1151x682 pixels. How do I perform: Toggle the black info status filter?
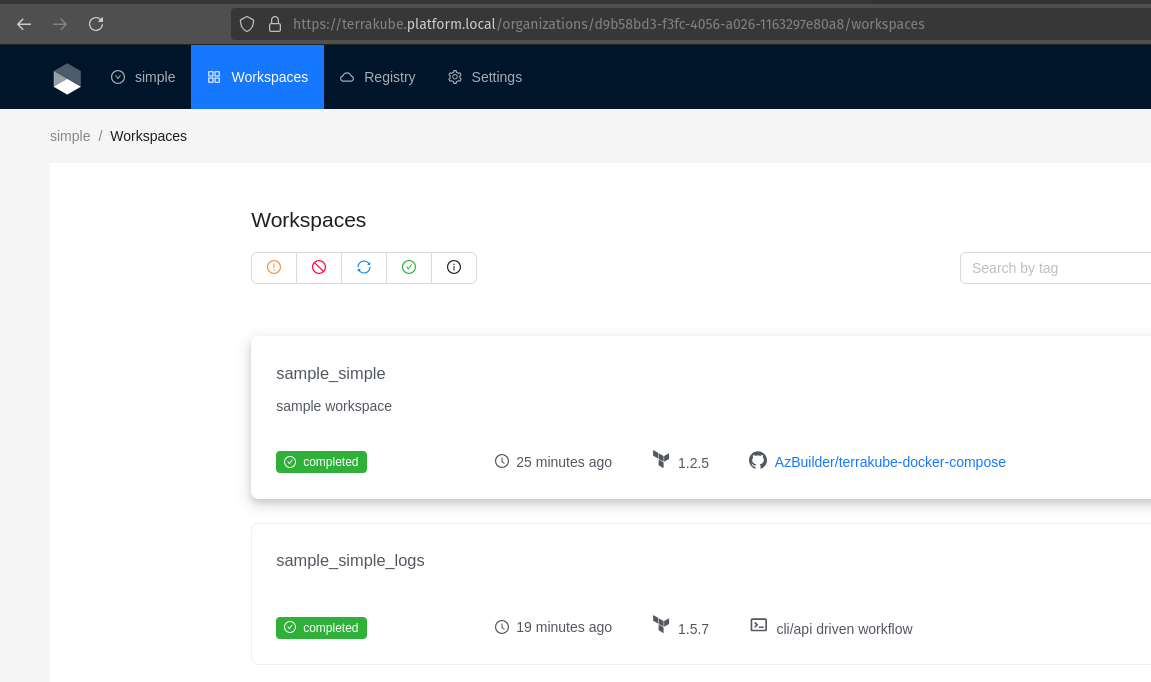(x=454, y=268)
